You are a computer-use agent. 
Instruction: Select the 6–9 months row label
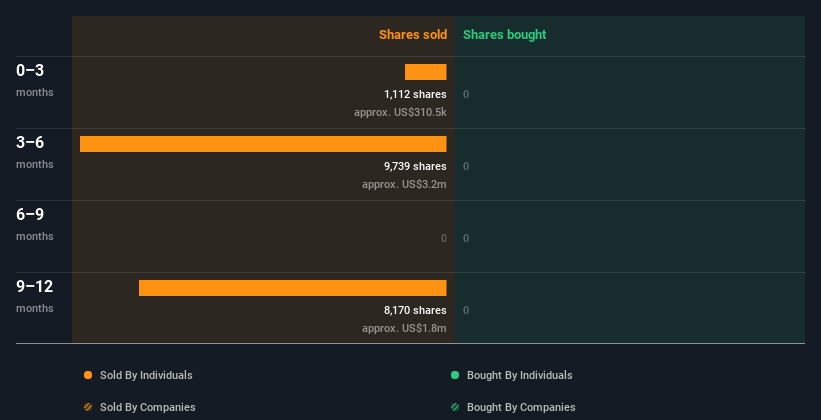[31, 215]
